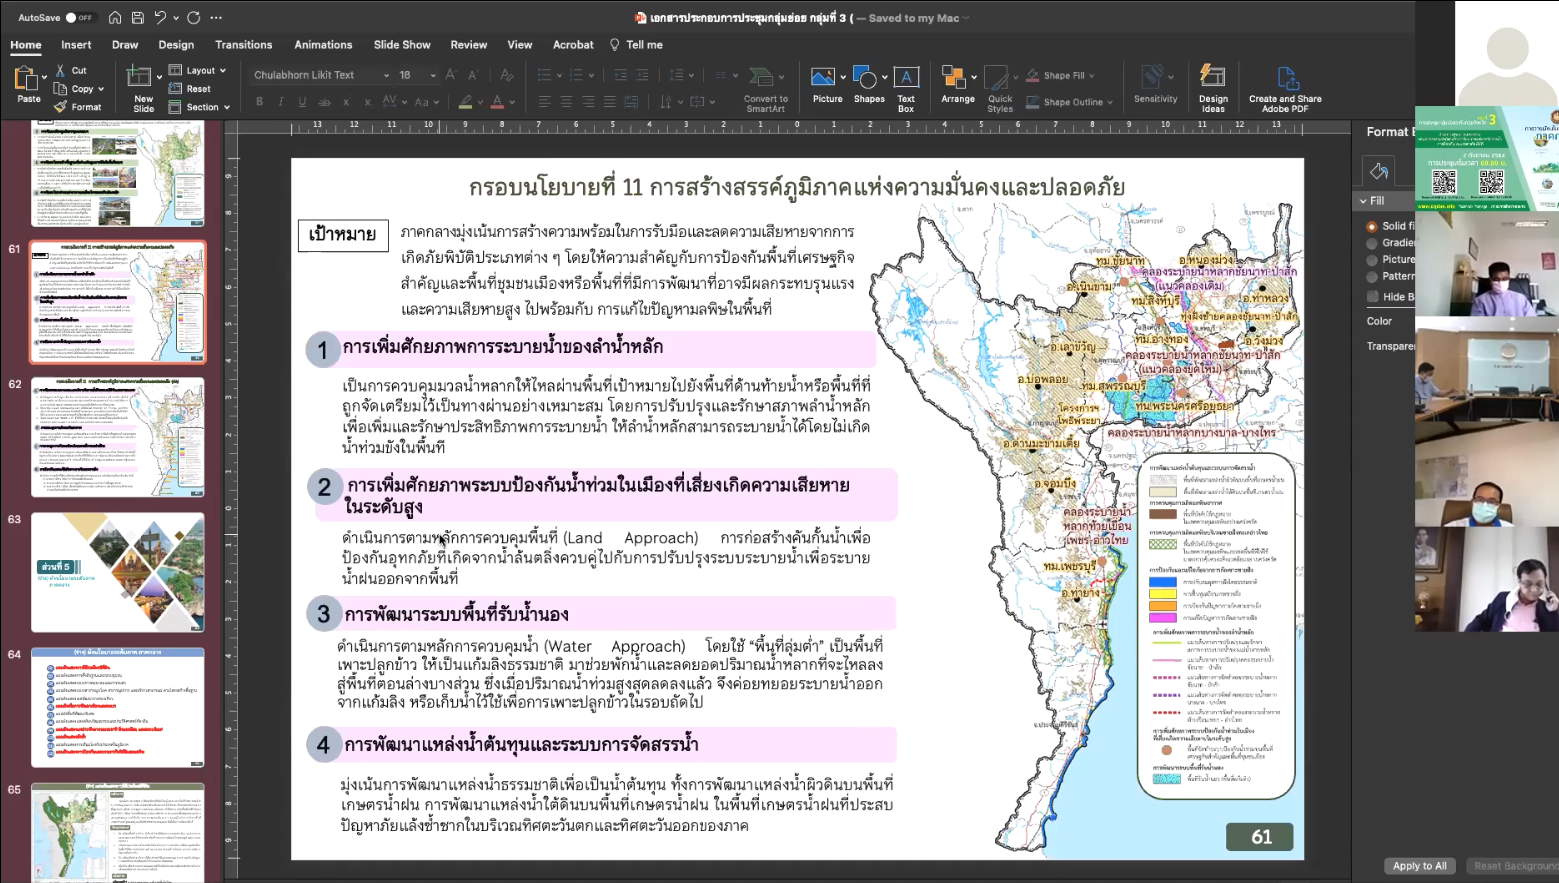Open the Slide Show tab
Image resolution: width=1559 pixels, height=883 pixels.
pyautogui.click(x=402, y=45)
